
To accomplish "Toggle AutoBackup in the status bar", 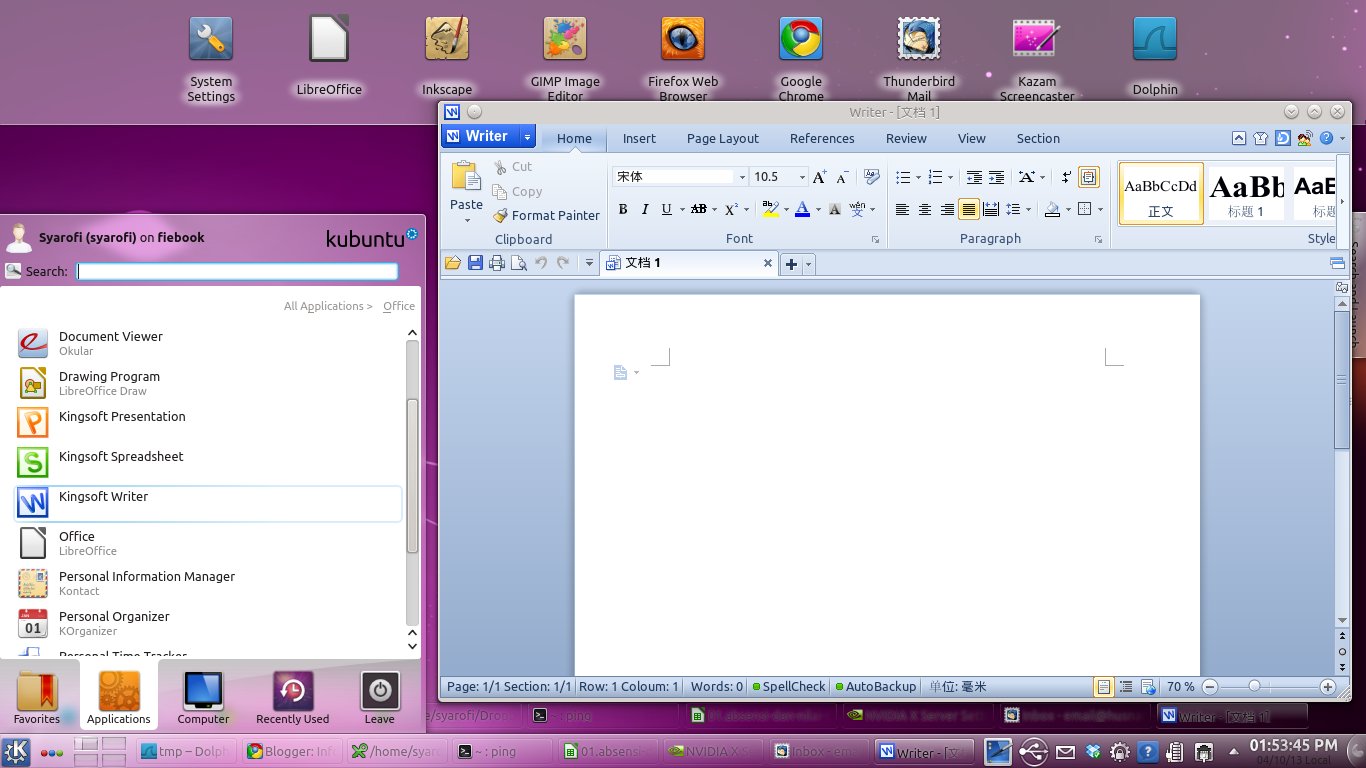I will point(876,686).
